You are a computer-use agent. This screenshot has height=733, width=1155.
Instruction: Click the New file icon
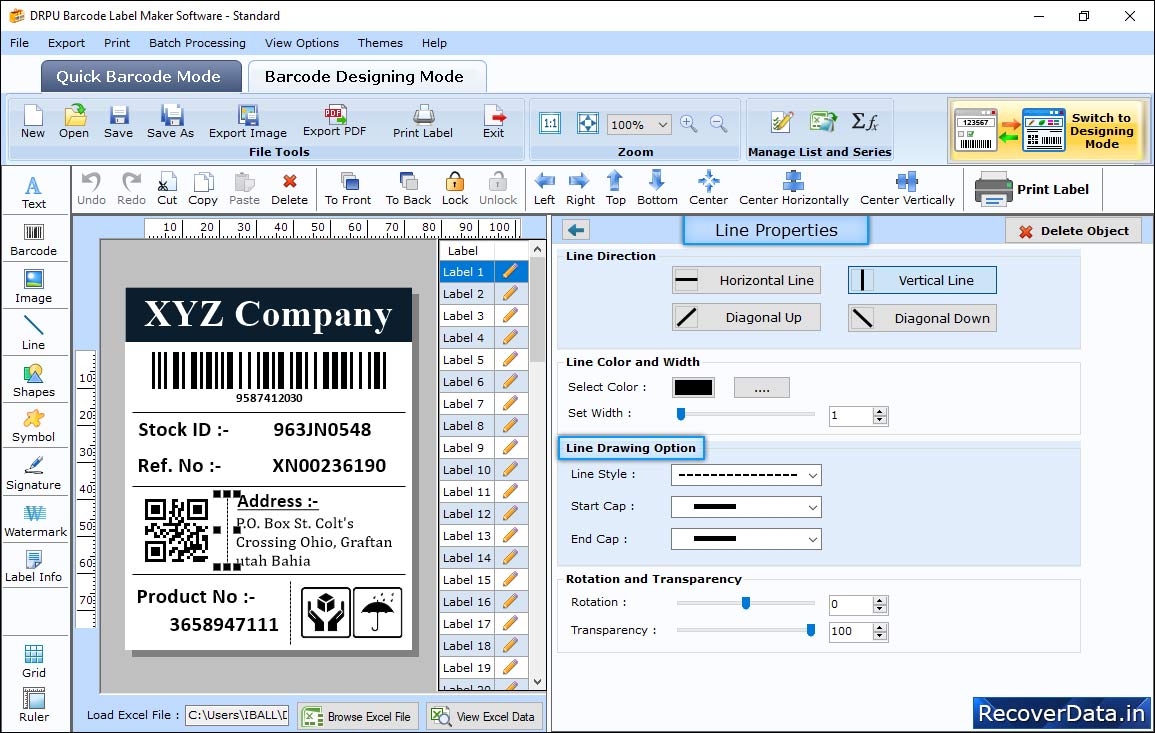pyautogui.click(x=32, y=121)
